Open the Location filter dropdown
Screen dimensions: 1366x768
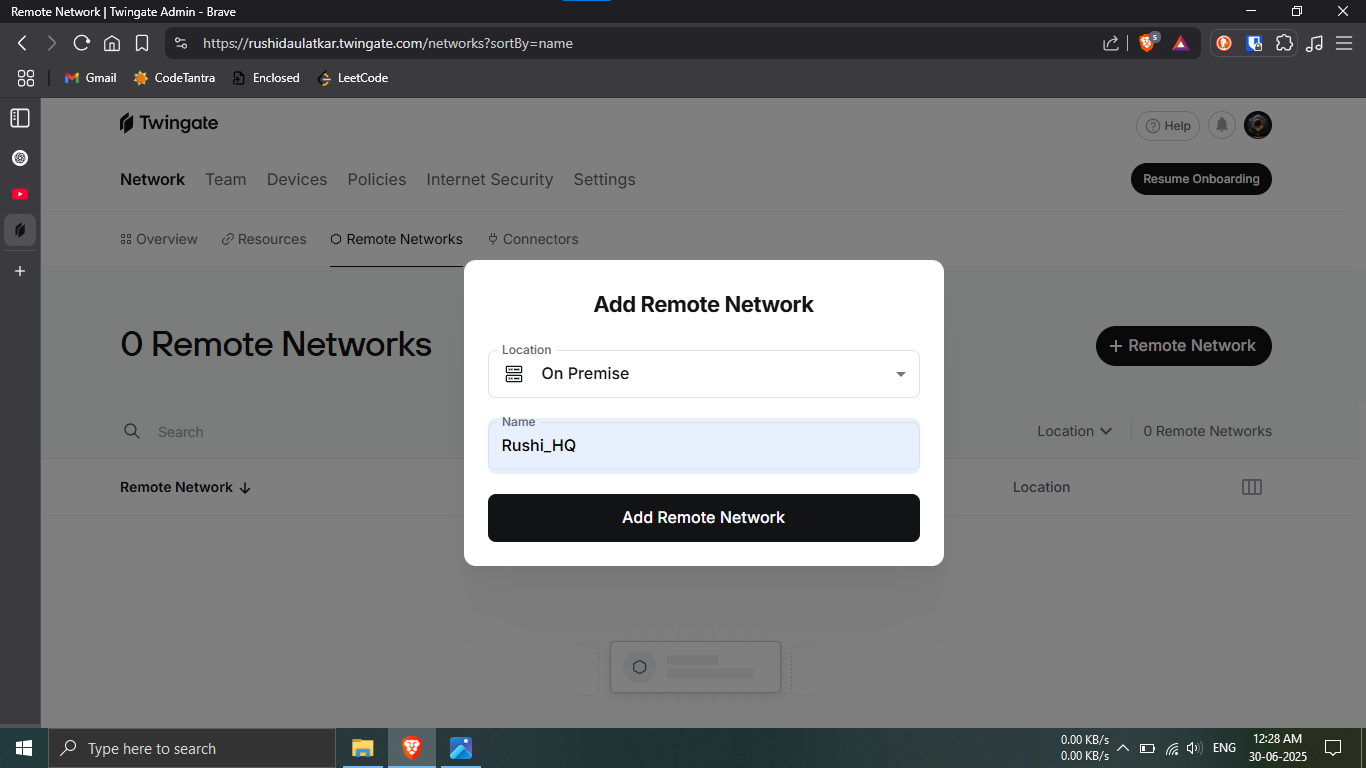(1074, 431)
